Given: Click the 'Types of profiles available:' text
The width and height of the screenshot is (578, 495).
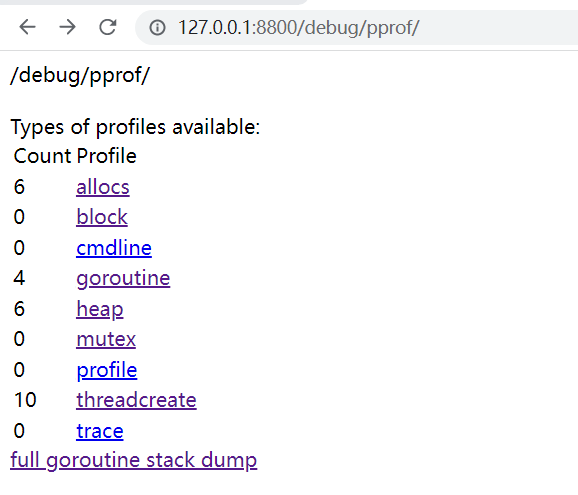Looking at the screenshot, I should [135, 128].
